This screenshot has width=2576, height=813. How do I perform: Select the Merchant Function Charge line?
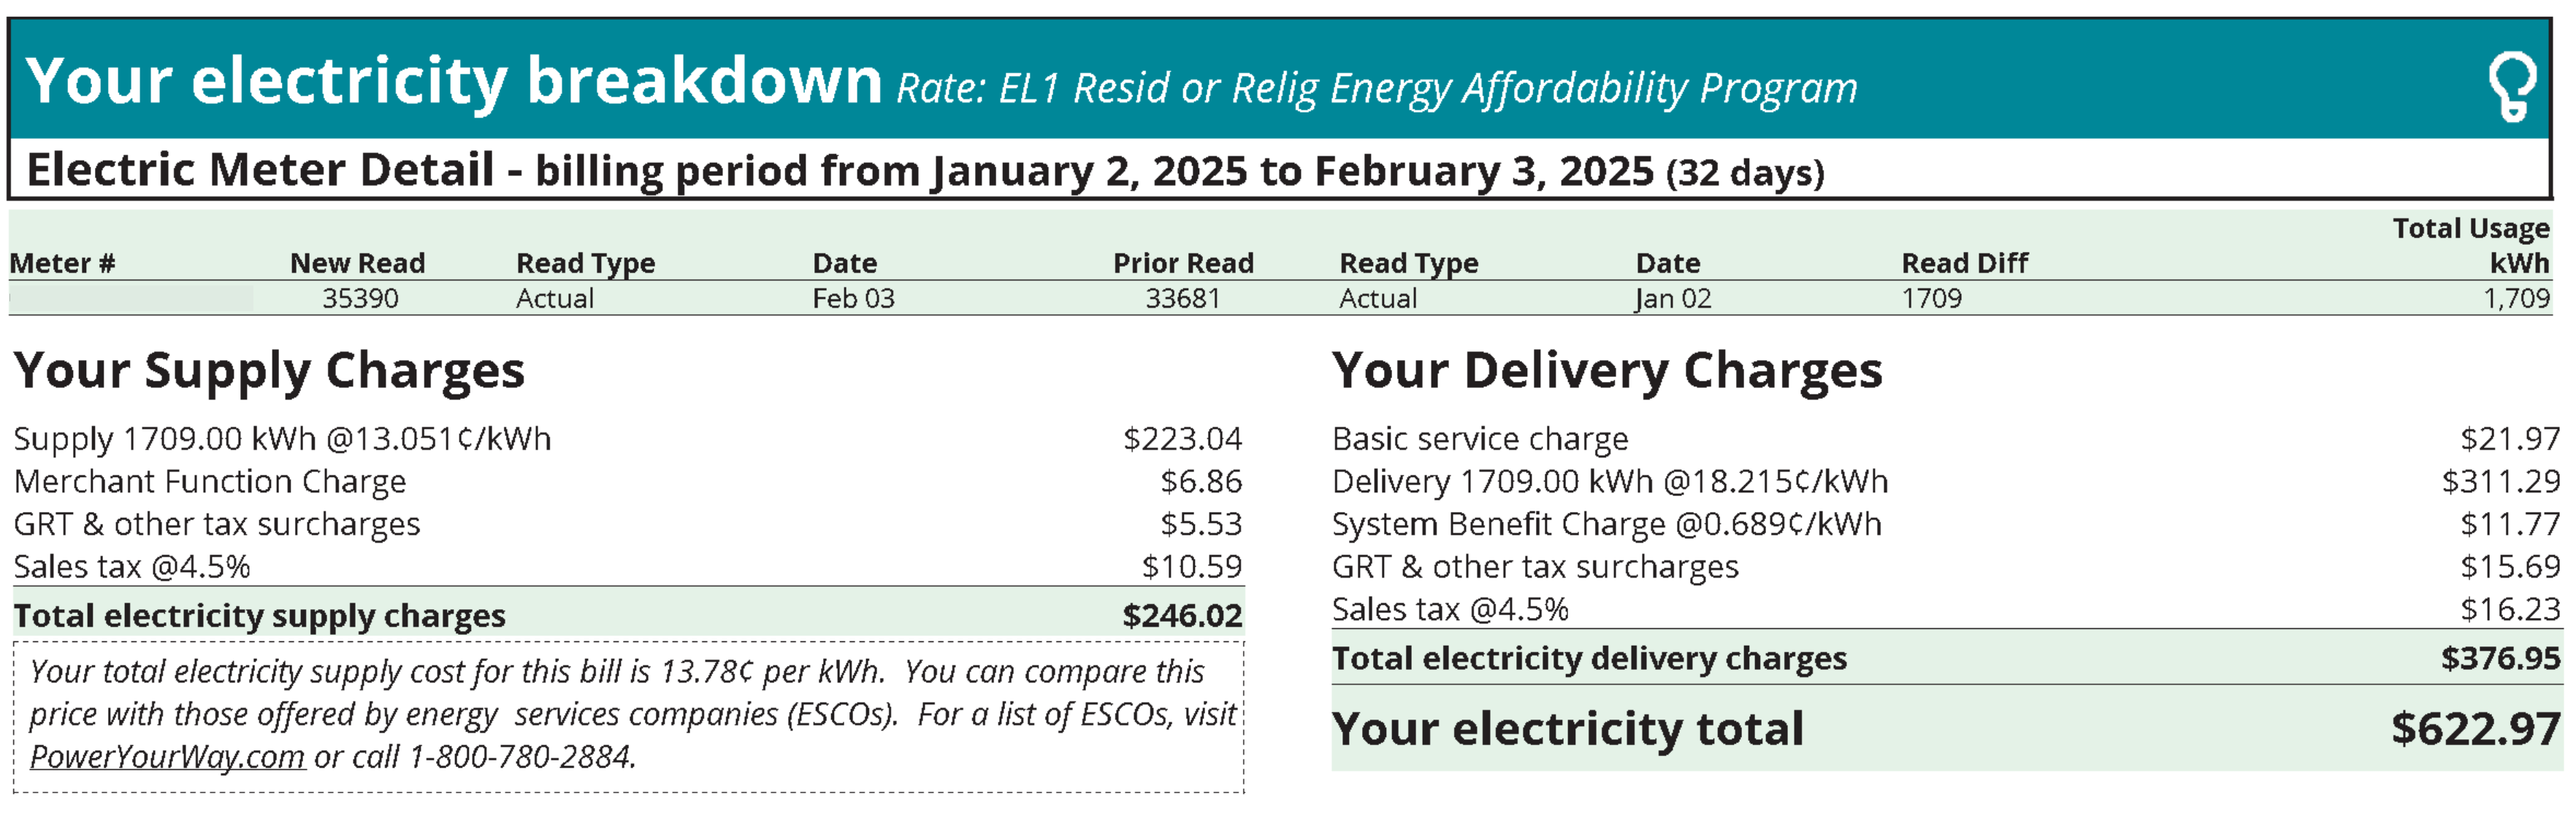[628, 481]
